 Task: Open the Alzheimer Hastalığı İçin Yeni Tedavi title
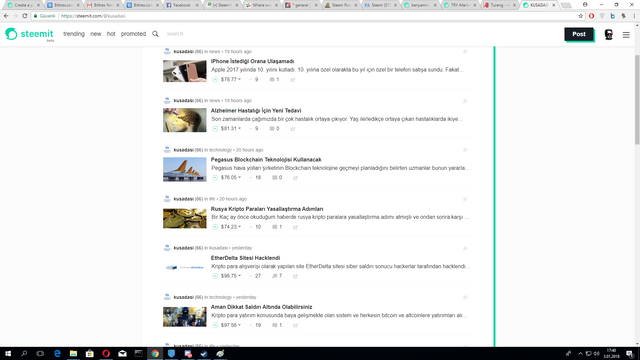(256, 111)
